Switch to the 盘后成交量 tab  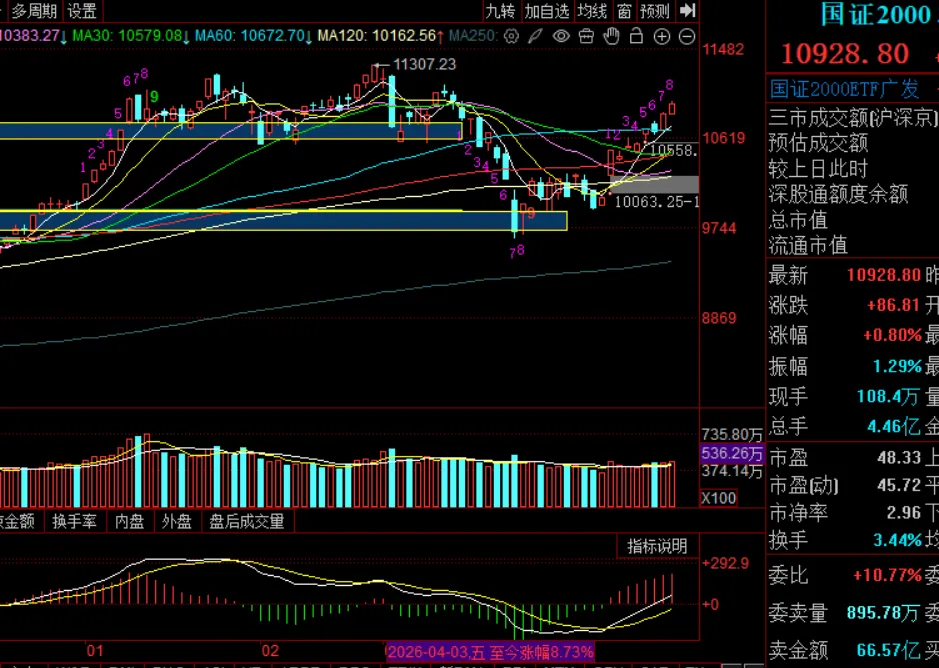point(247,521)
